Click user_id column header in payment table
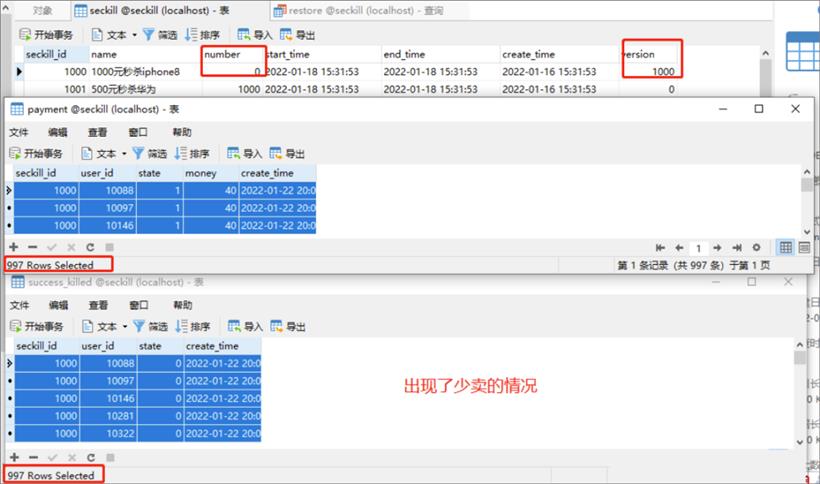The height and width of the screenshot is (484, 820). [x=107, y=173]
